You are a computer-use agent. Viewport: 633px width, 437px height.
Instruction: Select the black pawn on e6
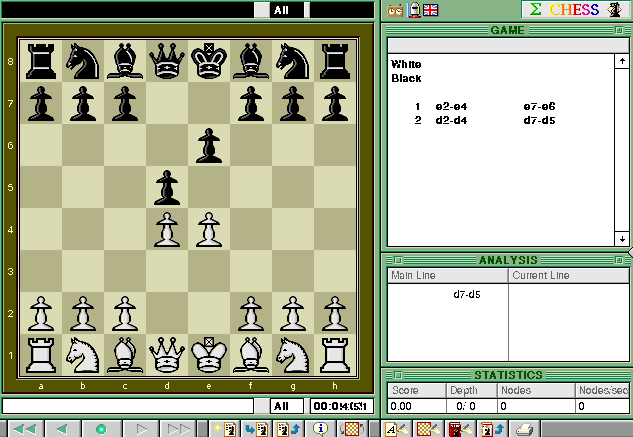(x=209, y=145)
